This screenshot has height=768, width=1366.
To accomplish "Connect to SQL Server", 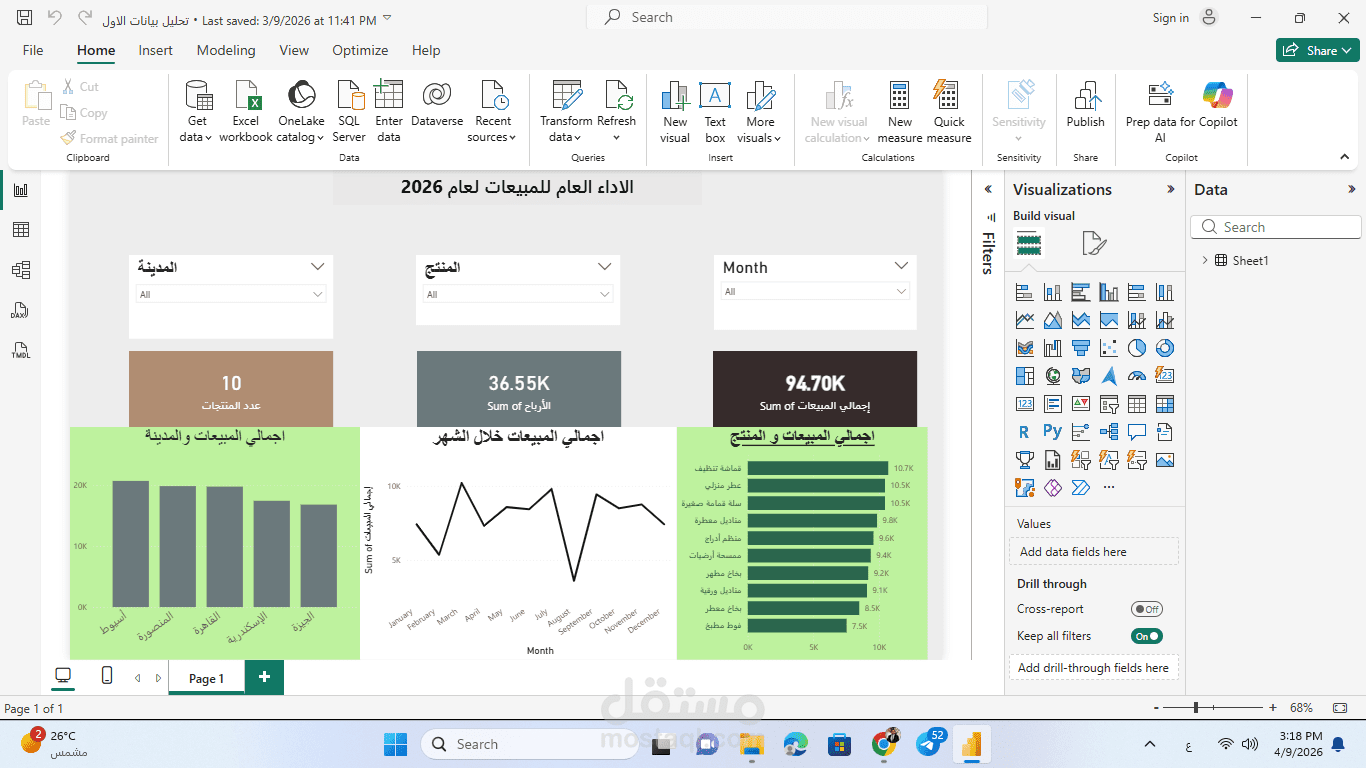I will [349, 111].
